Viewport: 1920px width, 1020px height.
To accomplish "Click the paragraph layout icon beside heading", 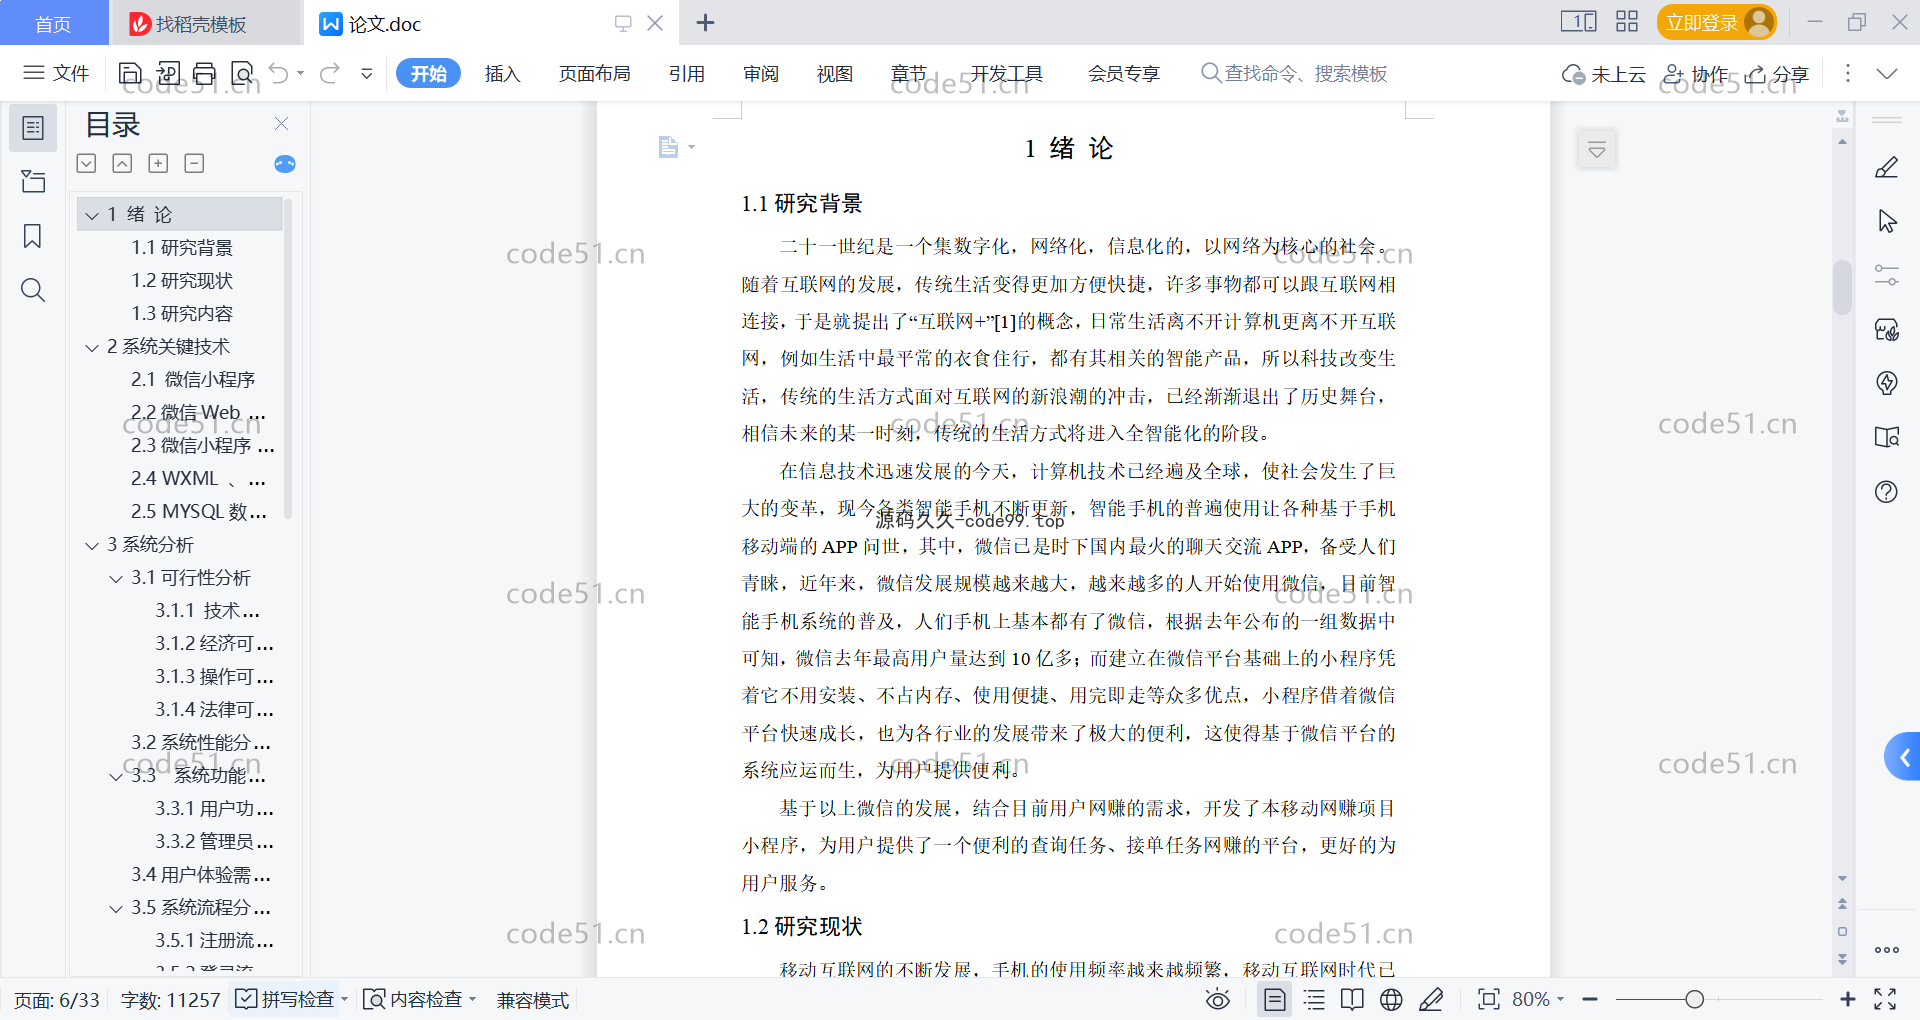I will [669, 148].
